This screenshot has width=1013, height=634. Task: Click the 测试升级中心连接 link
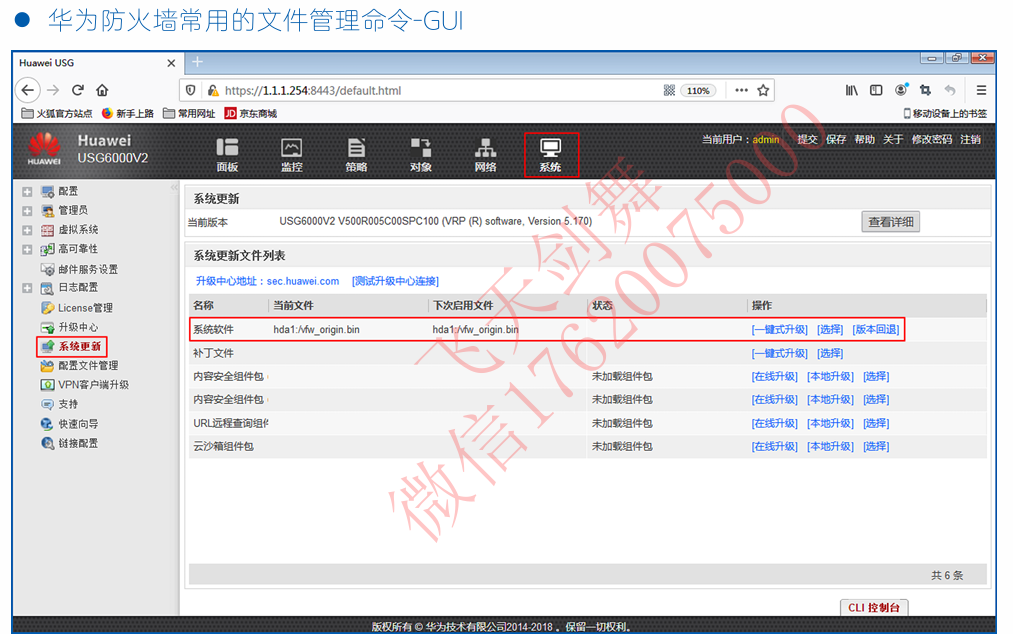point(395,281)
